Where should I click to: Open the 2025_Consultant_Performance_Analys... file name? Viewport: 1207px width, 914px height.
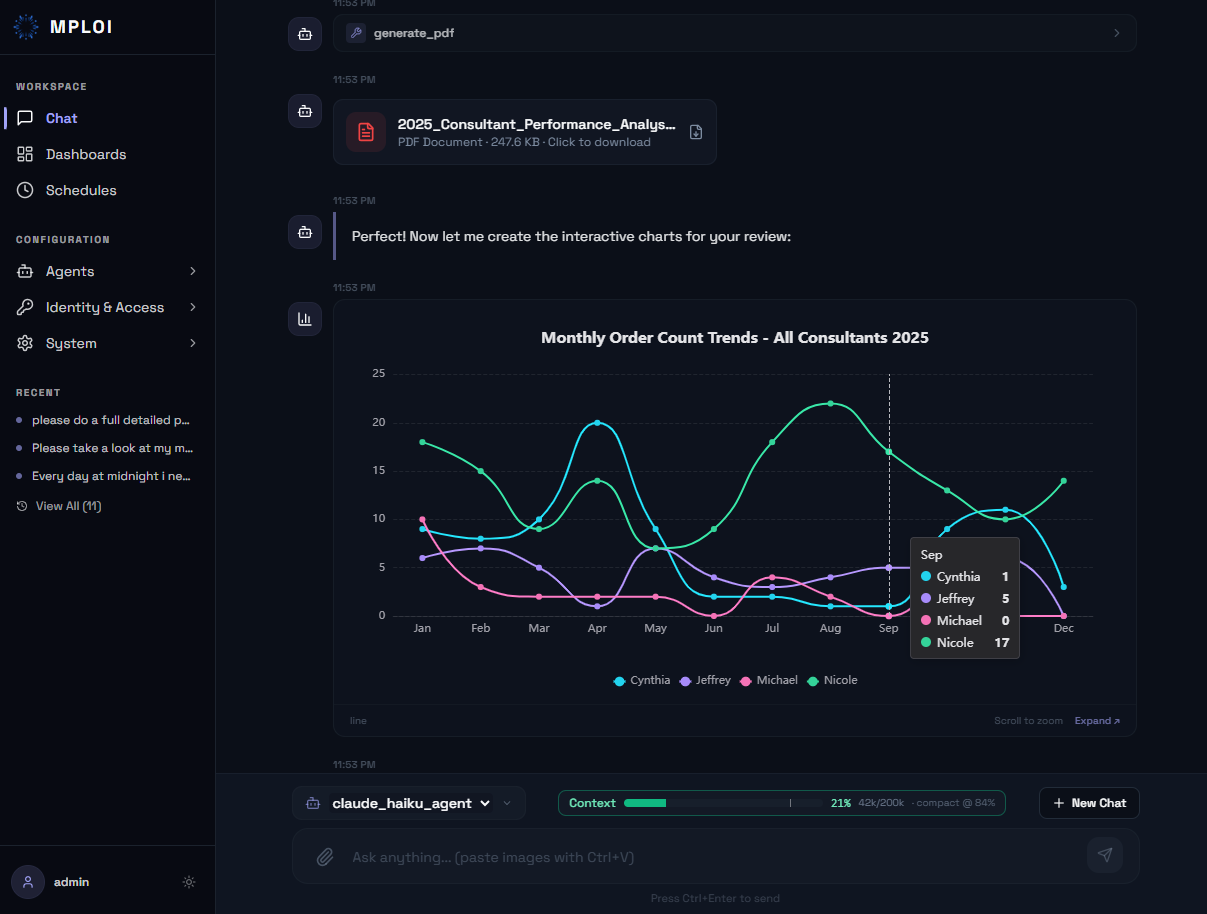coord(537,124)
